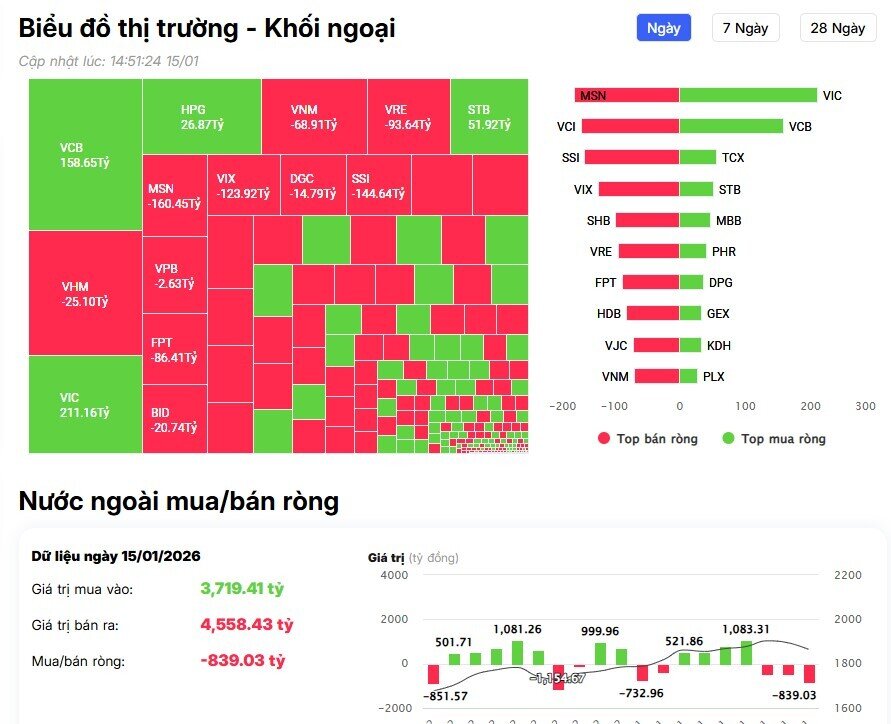The width and height of the screenshot is (891, 724).
Task: Select the VHM tile in the heatmap
Action: (x=84, y=290)
